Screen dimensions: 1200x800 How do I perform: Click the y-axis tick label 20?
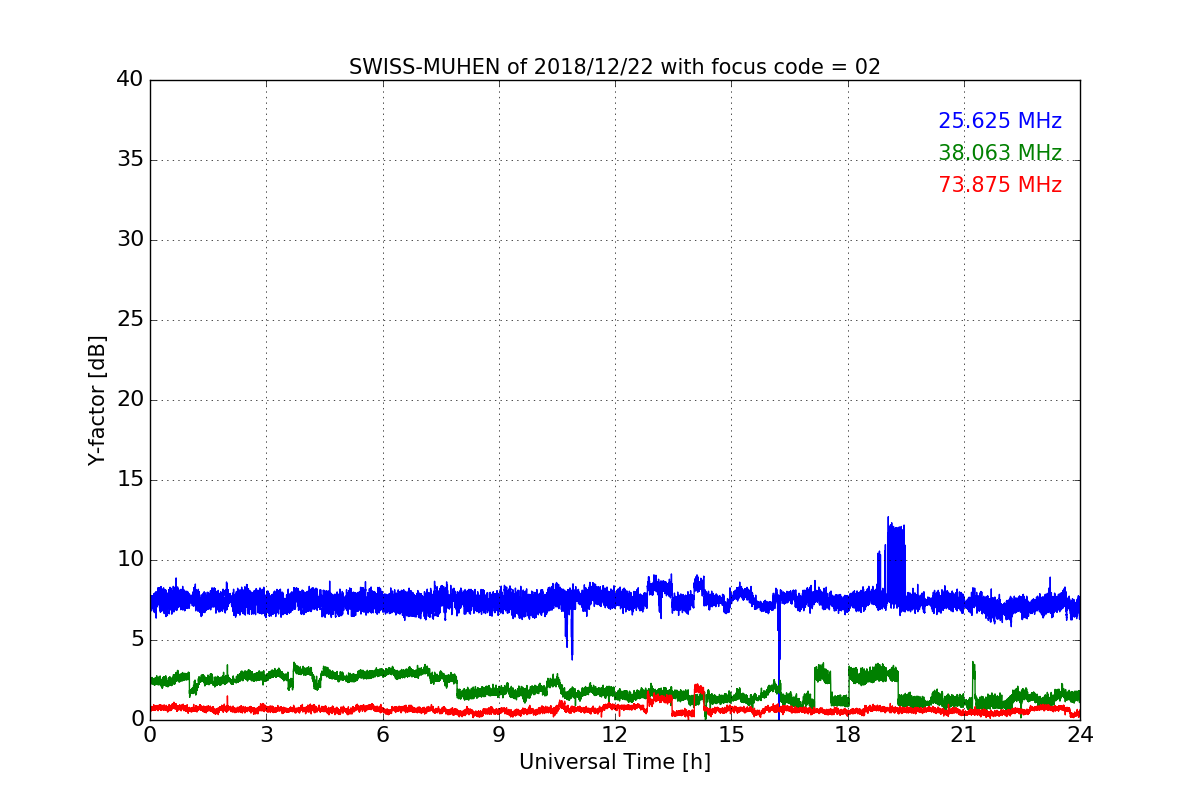pos(129,399)
